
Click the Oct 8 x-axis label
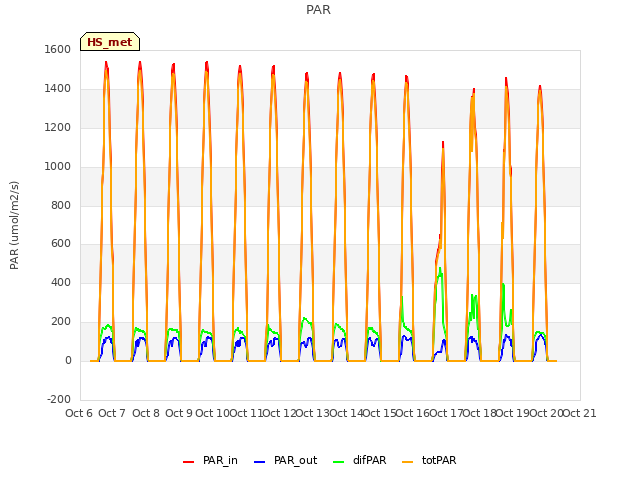[x=146, y=413]
